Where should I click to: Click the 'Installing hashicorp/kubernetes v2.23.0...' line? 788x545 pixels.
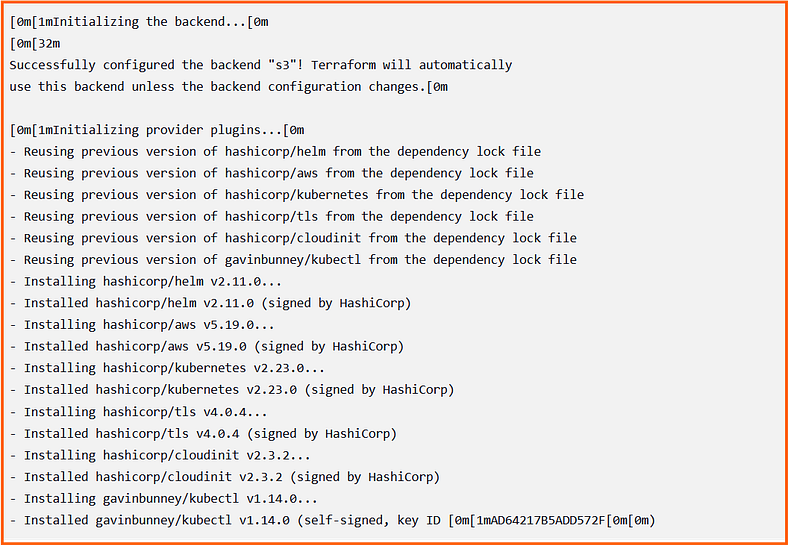click(x=167, y=368)
